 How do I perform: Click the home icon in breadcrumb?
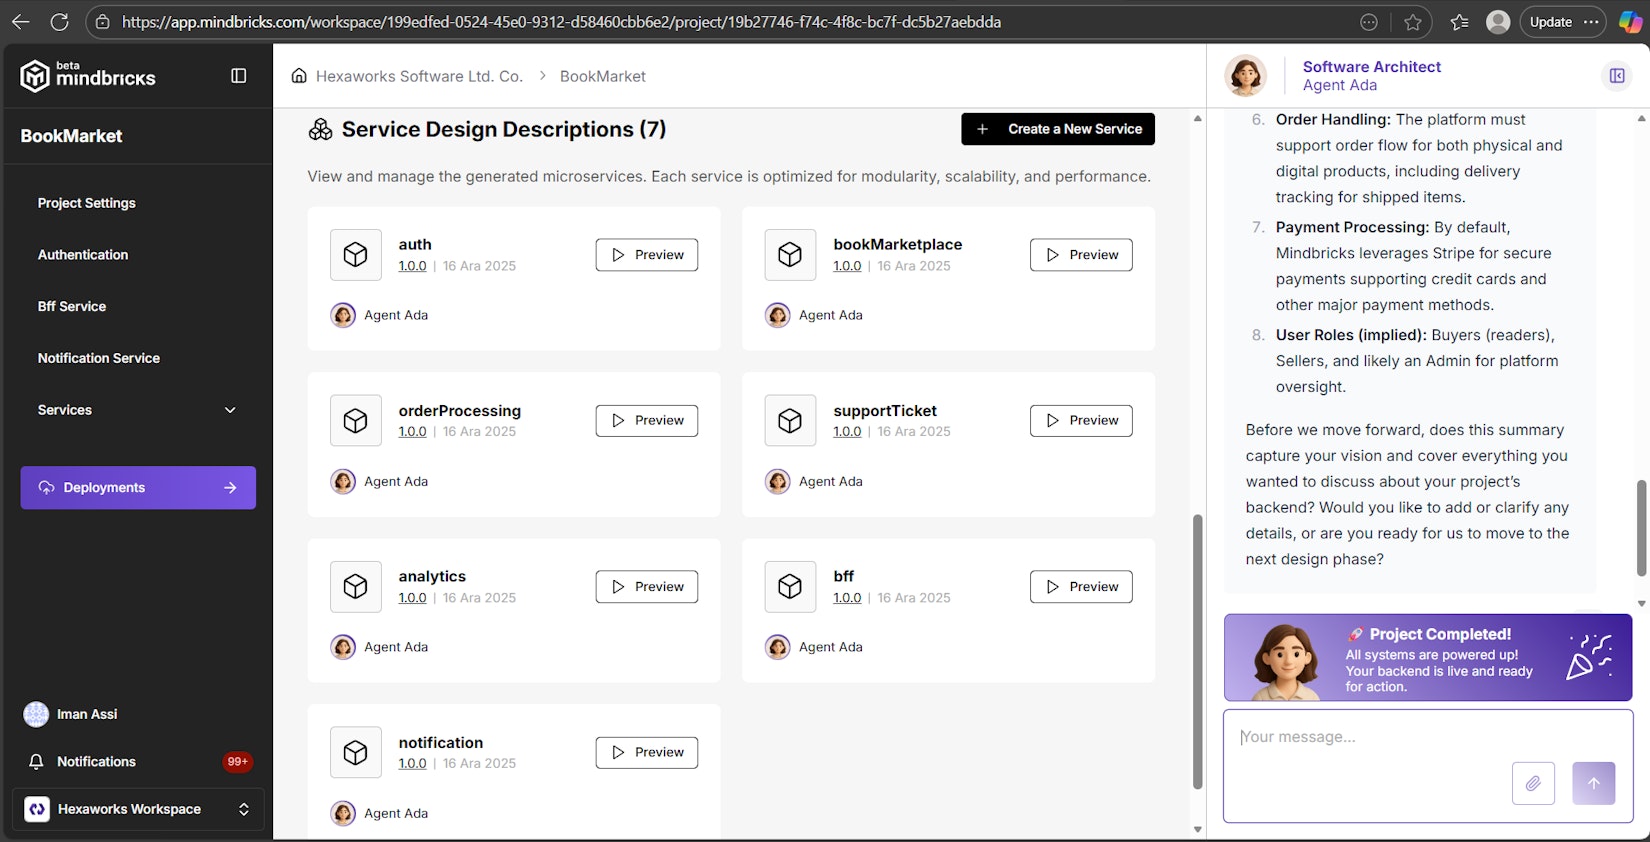(x=299, y=76)
